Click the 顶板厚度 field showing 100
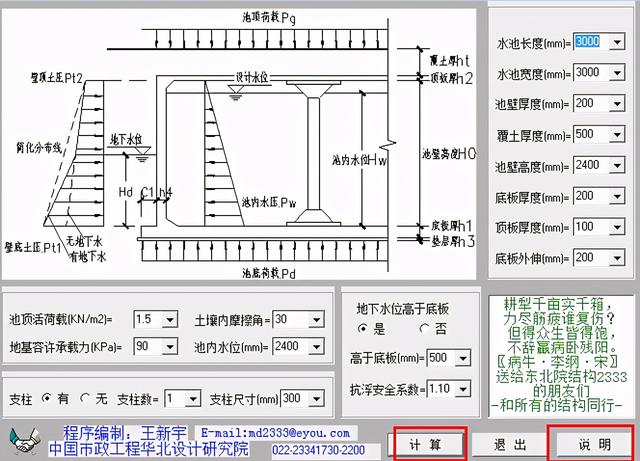The width and height of the screenshot is (640, 461). [x=591, y=227]
